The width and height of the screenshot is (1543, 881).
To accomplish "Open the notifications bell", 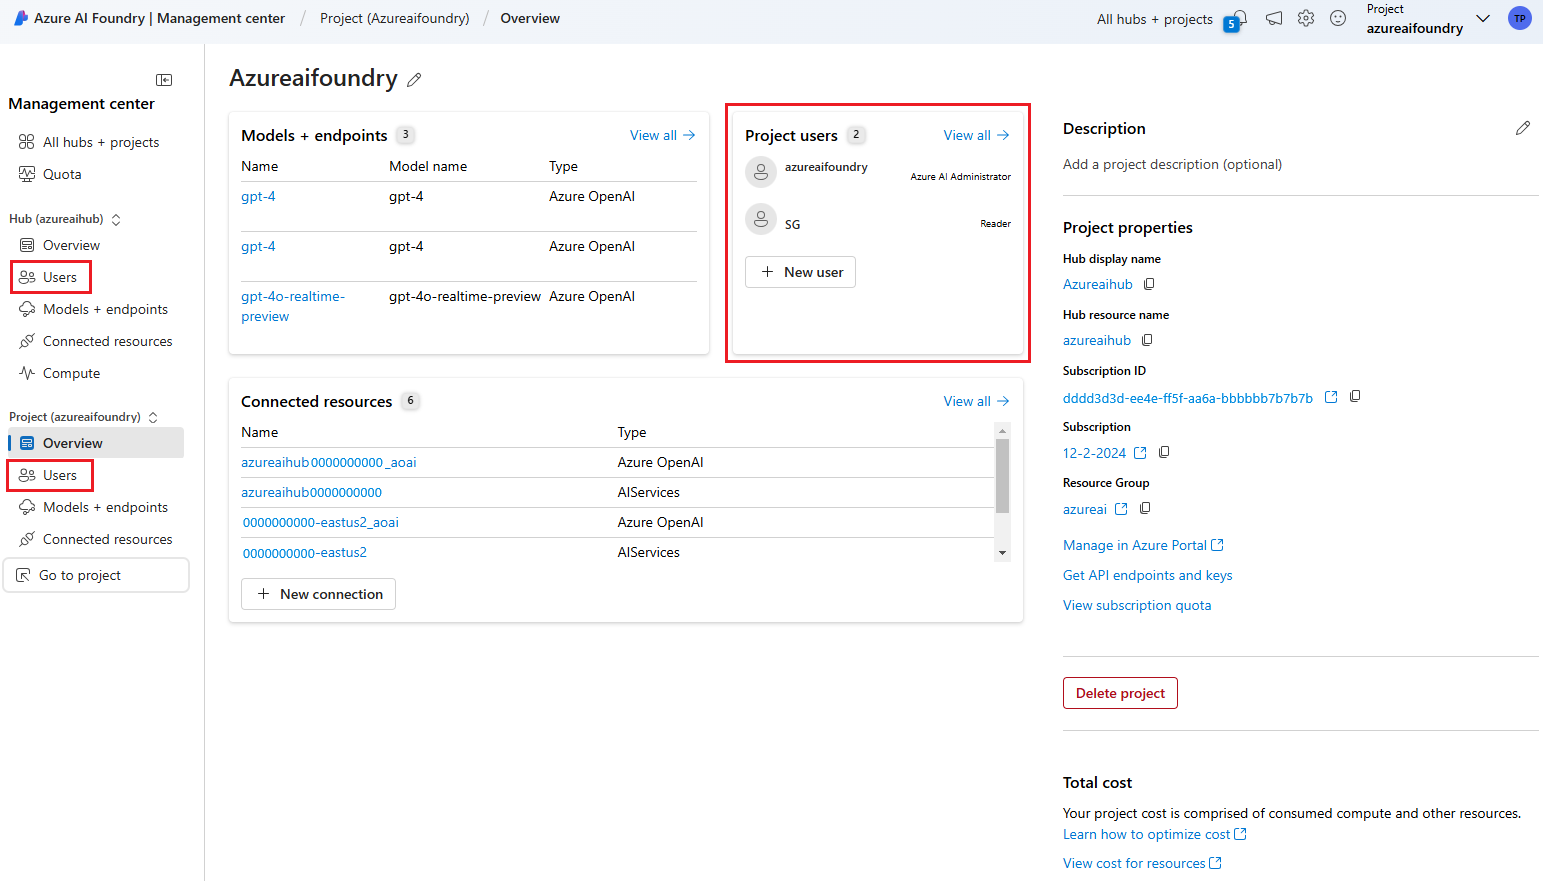I will coord(1238,19).
